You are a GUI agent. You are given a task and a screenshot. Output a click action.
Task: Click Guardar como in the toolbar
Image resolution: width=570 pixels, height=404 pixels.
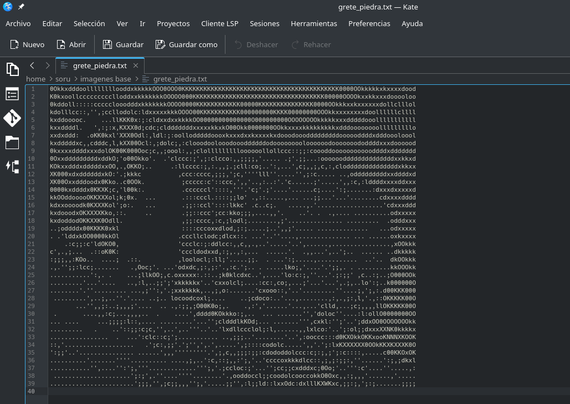coord(186,45)
